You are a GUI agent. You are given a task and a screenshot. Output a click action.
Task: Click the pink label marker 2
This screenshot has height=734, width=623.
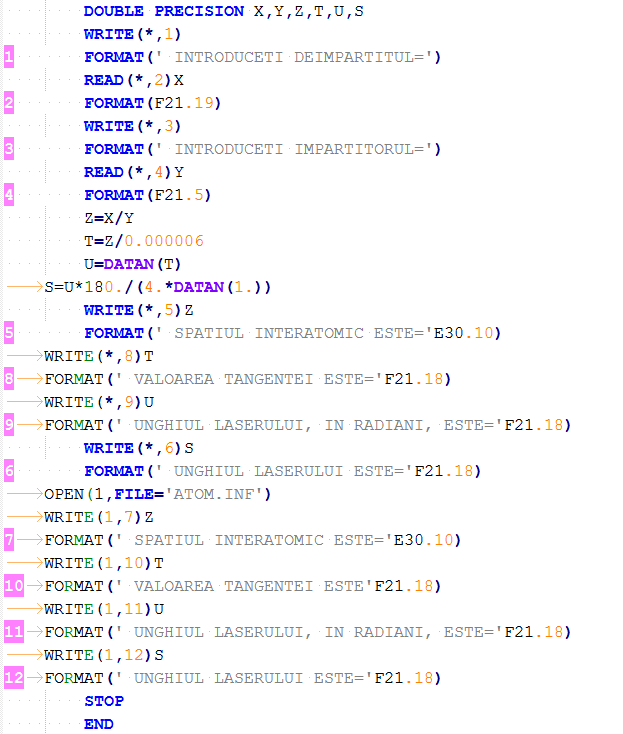tap(9, 103)
